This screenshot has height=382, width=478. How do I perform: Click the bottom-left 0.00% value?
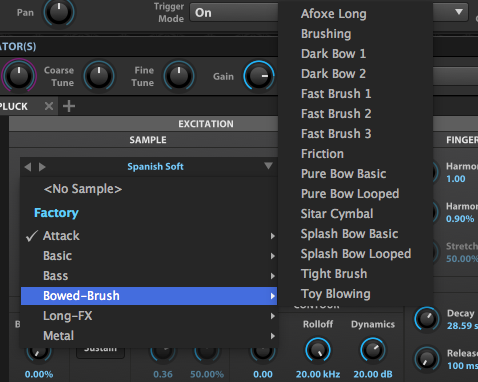39,374
